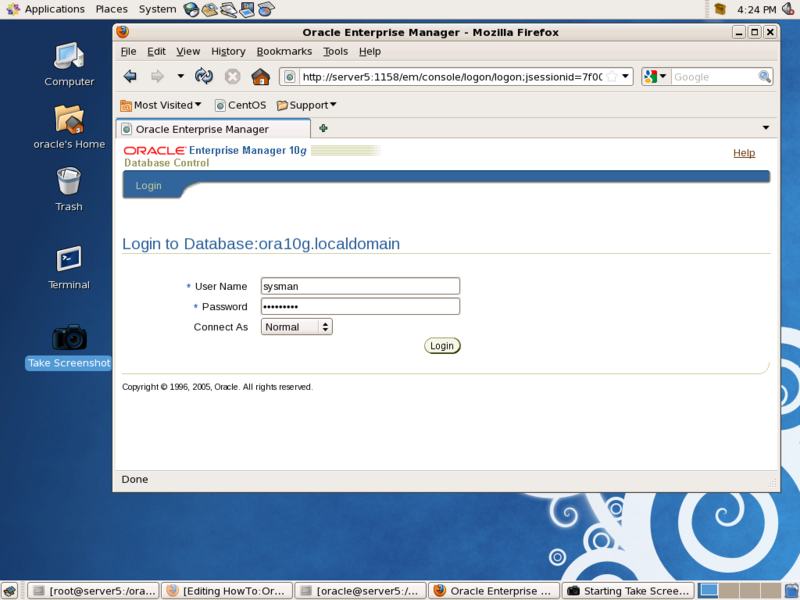
Task: Open the URL history dropdown arrow
Action: click(626, 77)
